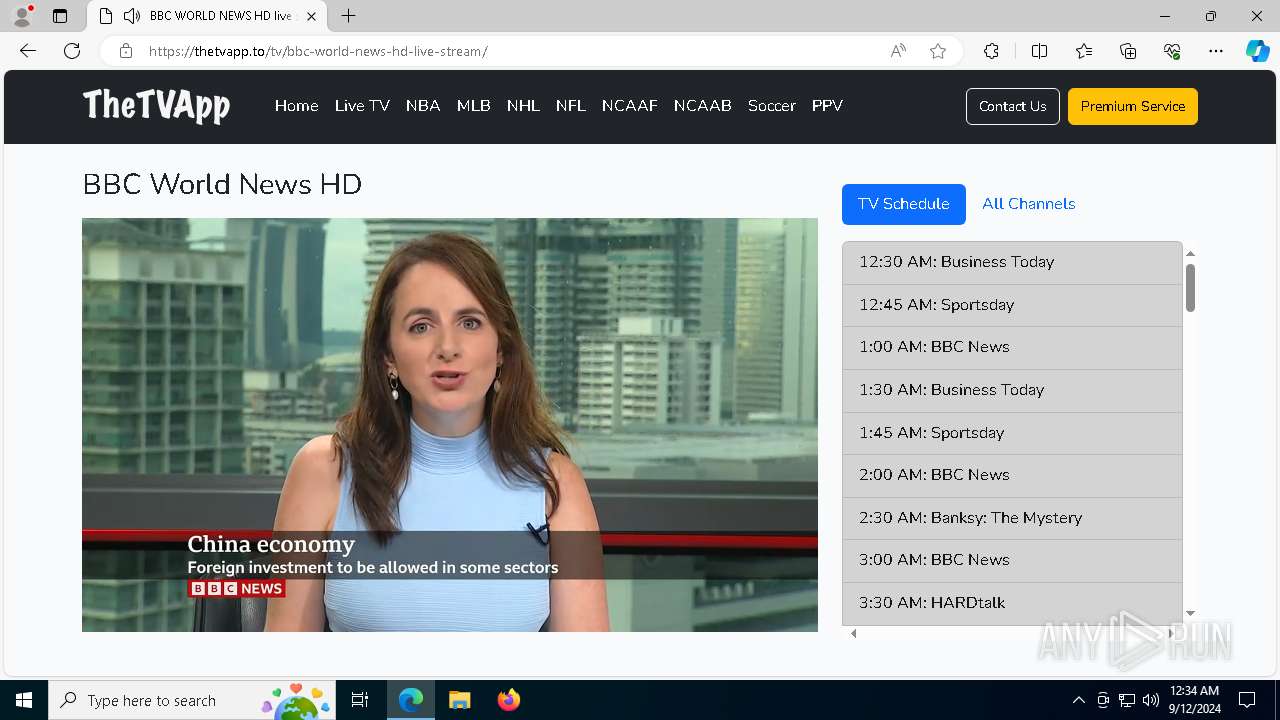Select the TV Schedule tab

pyautogui.click(x=904, y=204)
